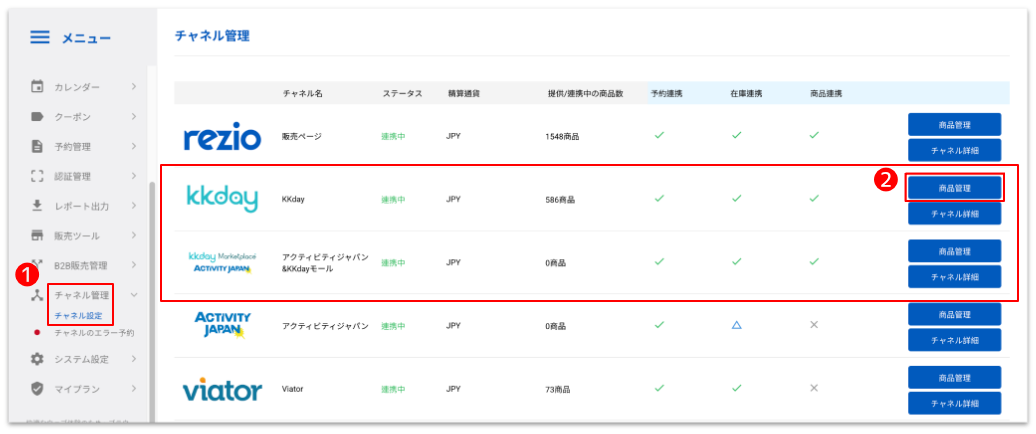Click the システム設定 gear icon

pyautogui.click(x=38, y=359)
